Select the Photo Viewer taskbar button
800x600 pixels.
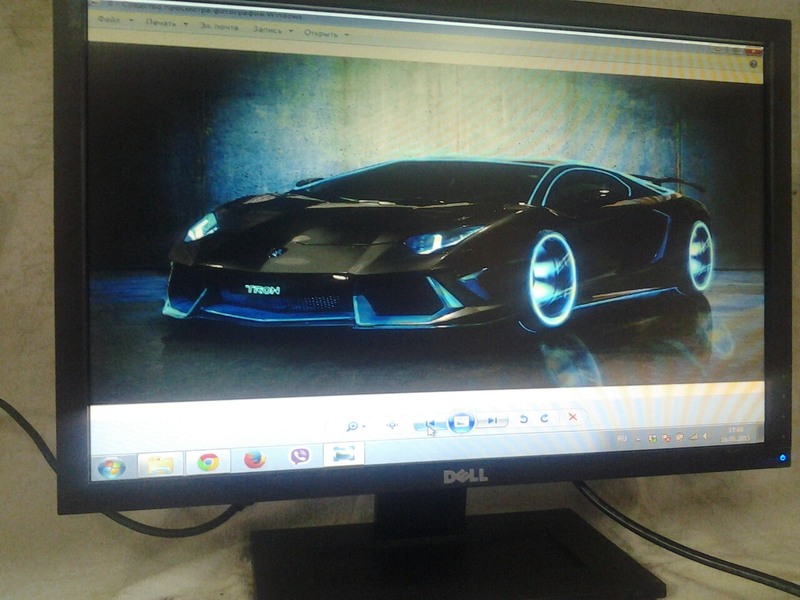pyautogui.click(x=343, y=454)
